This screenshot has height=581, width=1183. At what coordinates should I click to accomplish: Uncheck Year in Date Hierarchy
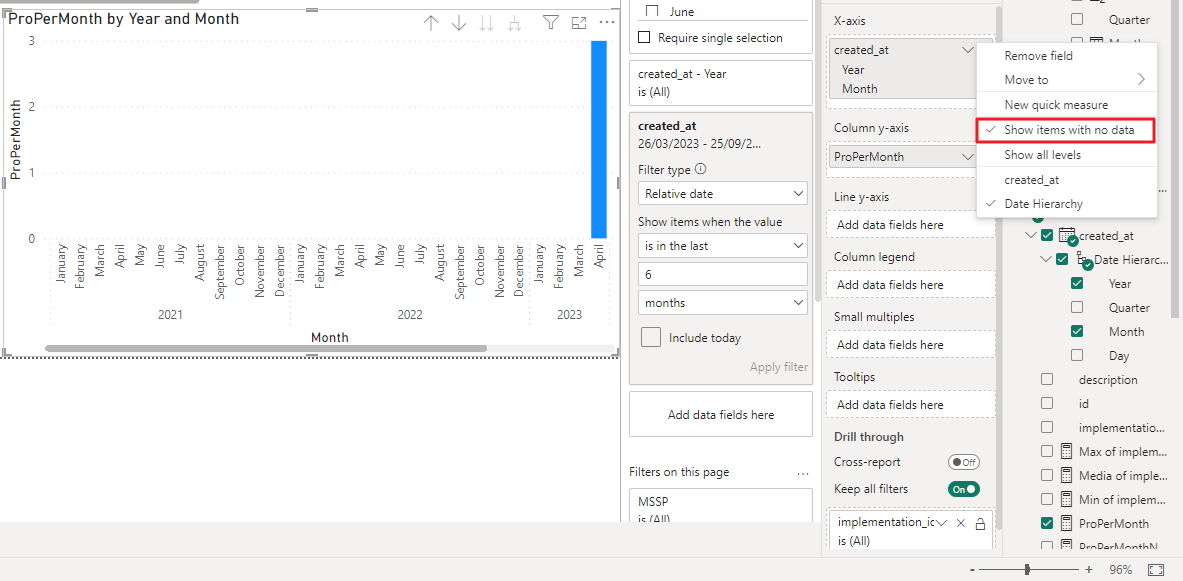[1077, 284]
